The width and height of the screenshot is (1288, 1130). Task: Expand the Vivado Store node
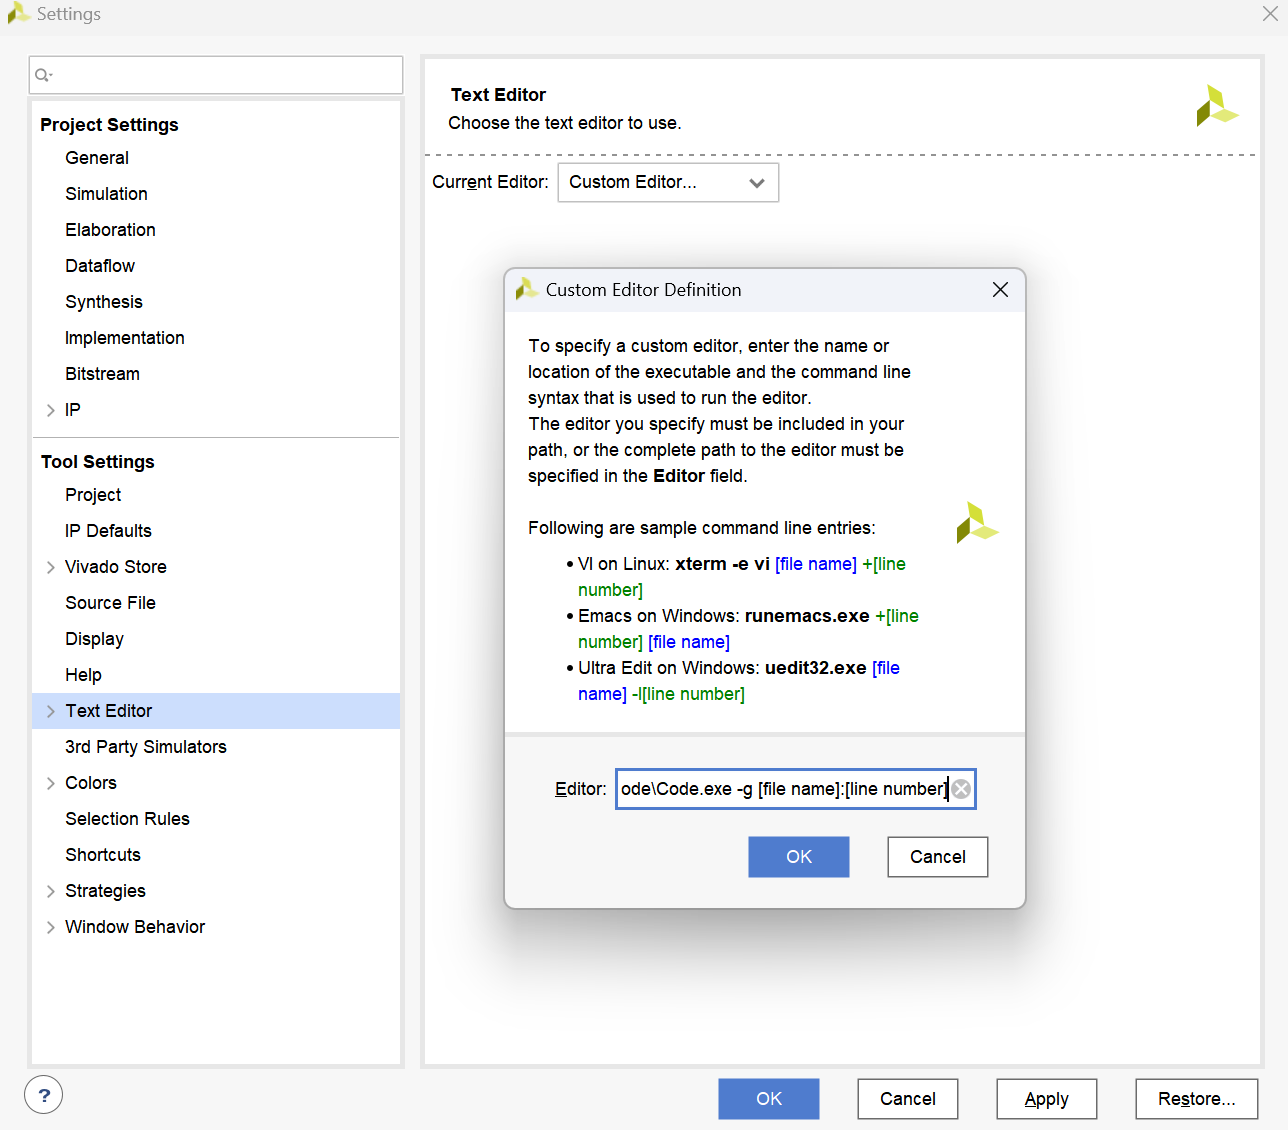click(x=51, y=567)
